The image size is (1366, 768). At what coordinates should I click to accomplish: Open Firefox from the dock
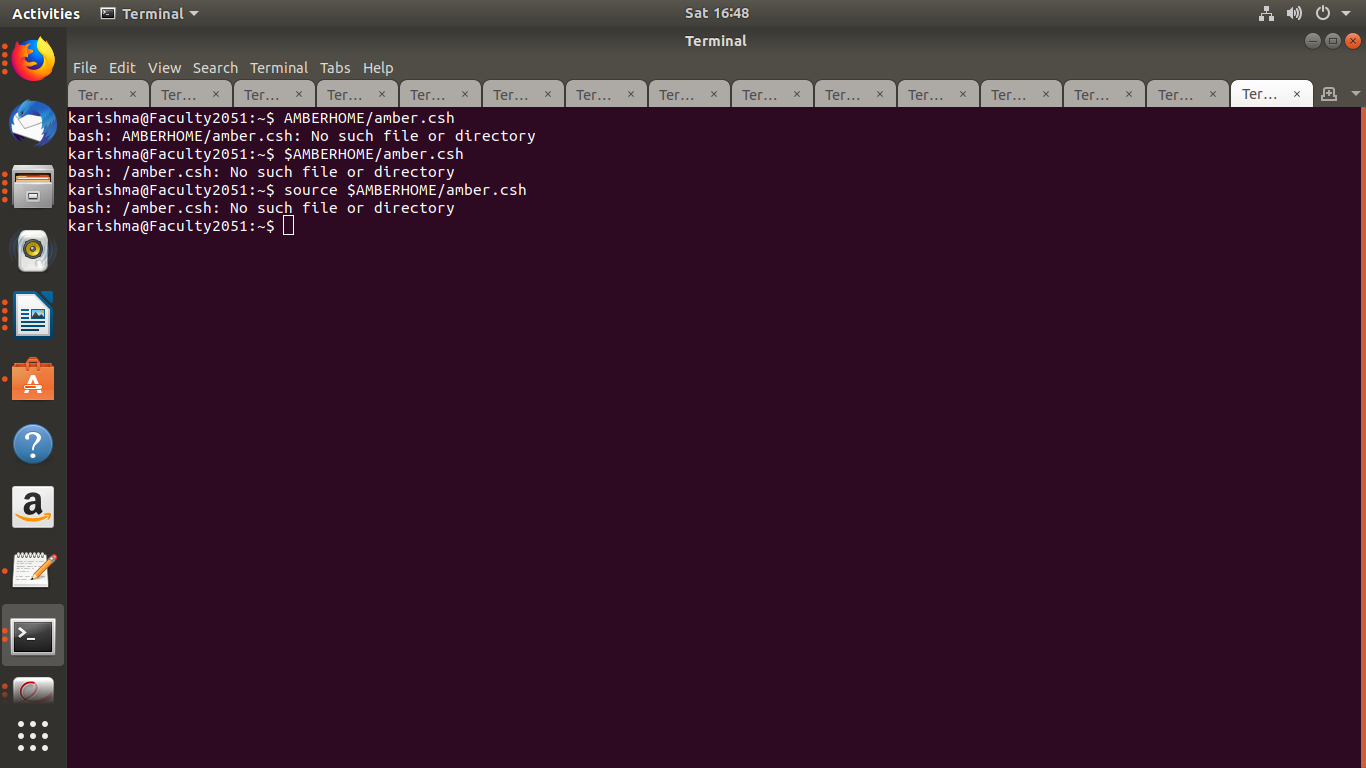(x=33, y=60)
